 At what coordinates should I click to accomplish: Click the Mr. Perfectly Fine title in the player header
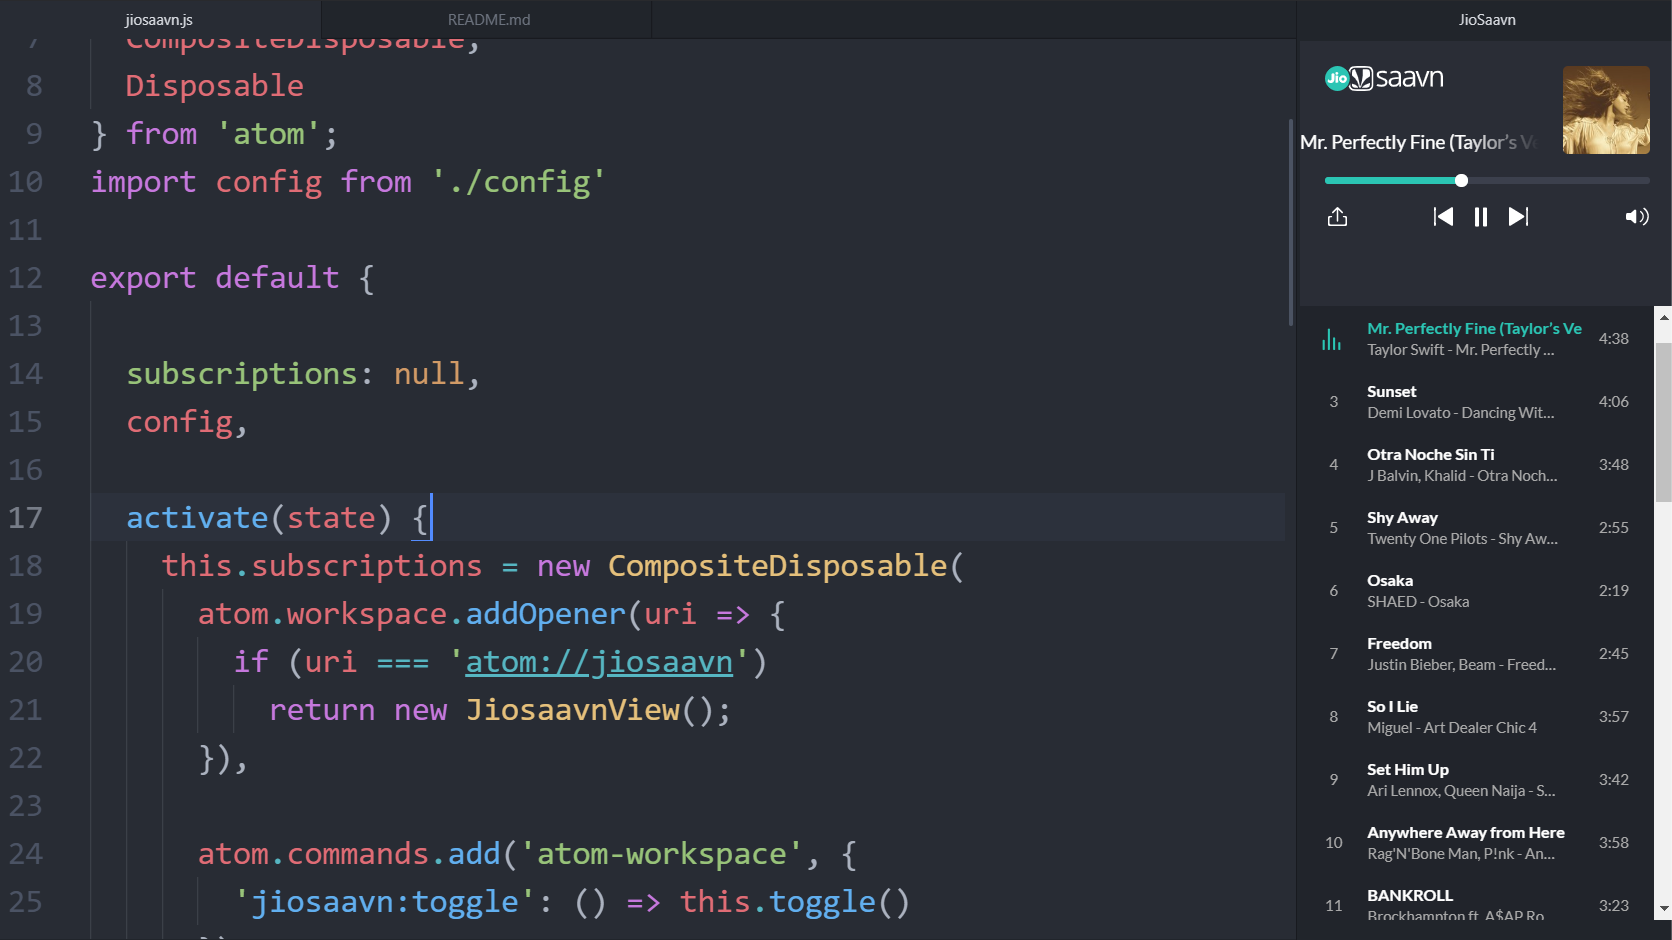tap(1417, 142)
